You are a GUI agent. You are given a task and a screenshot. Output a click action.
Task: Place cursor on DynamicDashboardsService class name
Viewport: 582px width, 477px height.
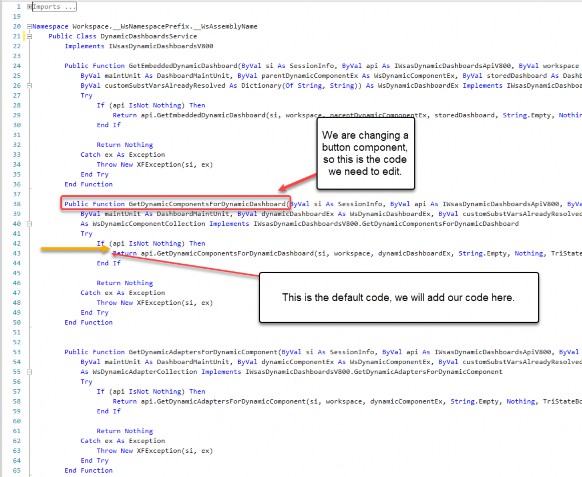pos(148,36)
